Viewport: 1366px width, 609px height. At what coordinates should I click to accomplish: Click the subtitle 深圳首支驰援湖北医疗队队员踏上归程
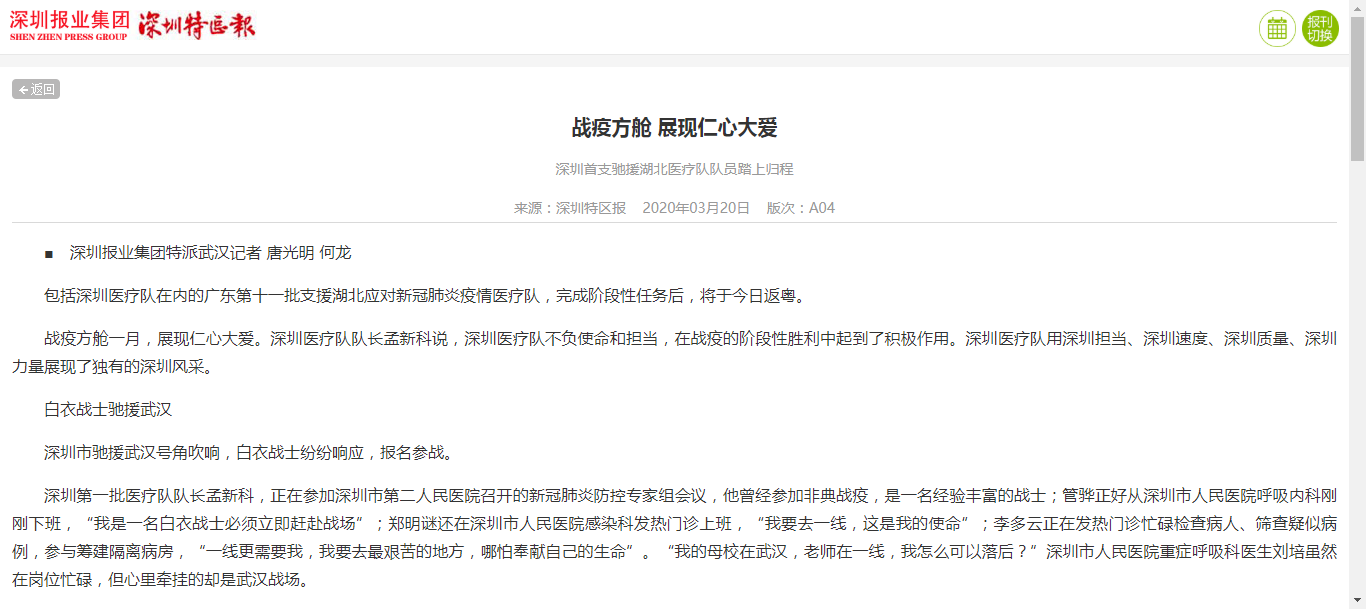pos(674,169)
